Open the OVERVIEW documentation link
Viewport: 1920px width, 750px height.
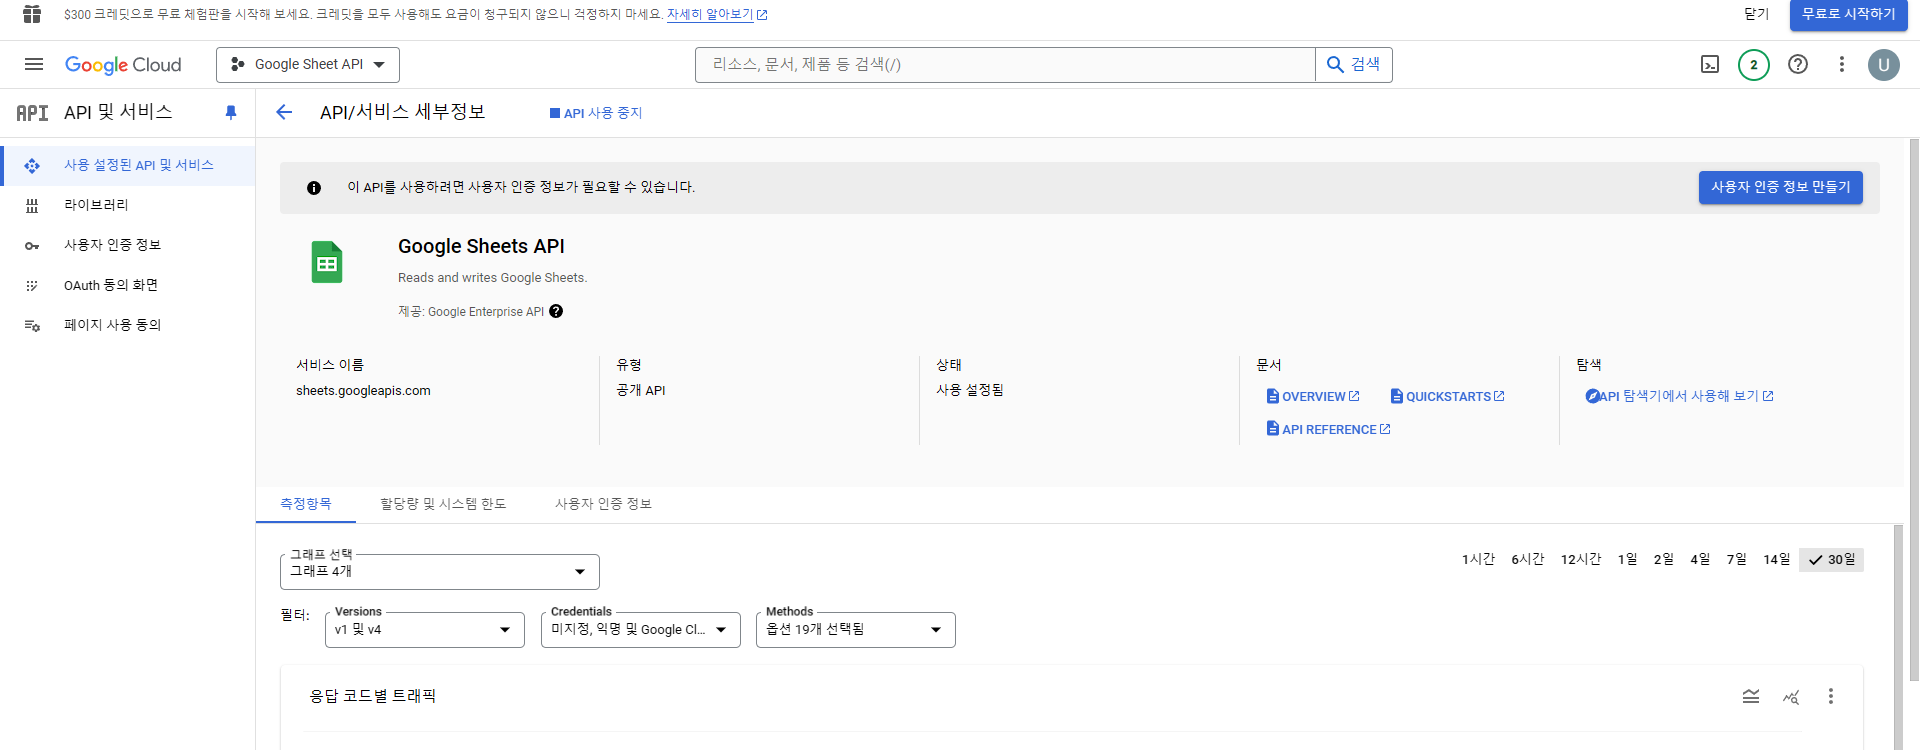tap(1313, 397)
